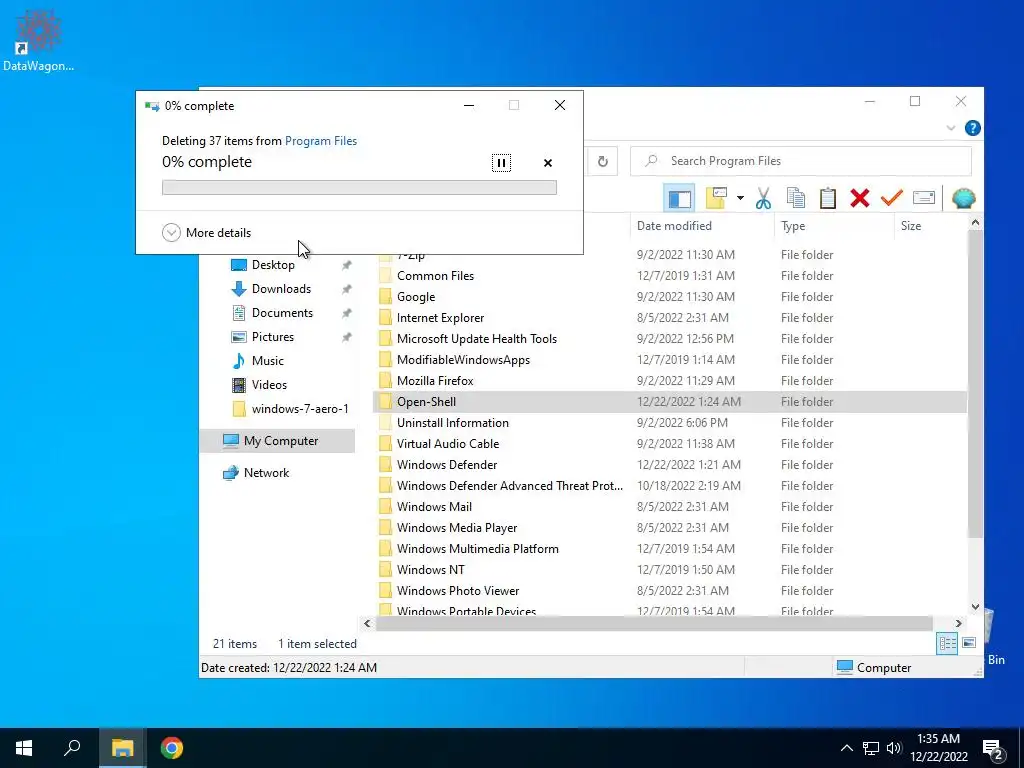
Task: Select the Windows Photo Viewer folder
Action: 458,590
